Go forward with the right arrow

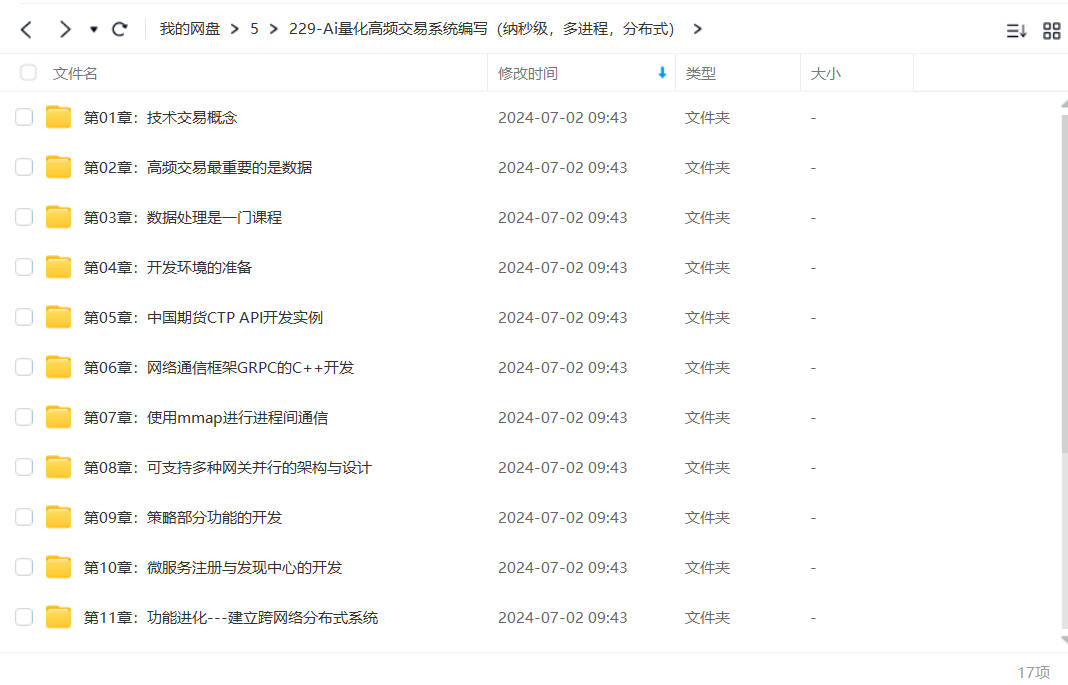point(65,29)
